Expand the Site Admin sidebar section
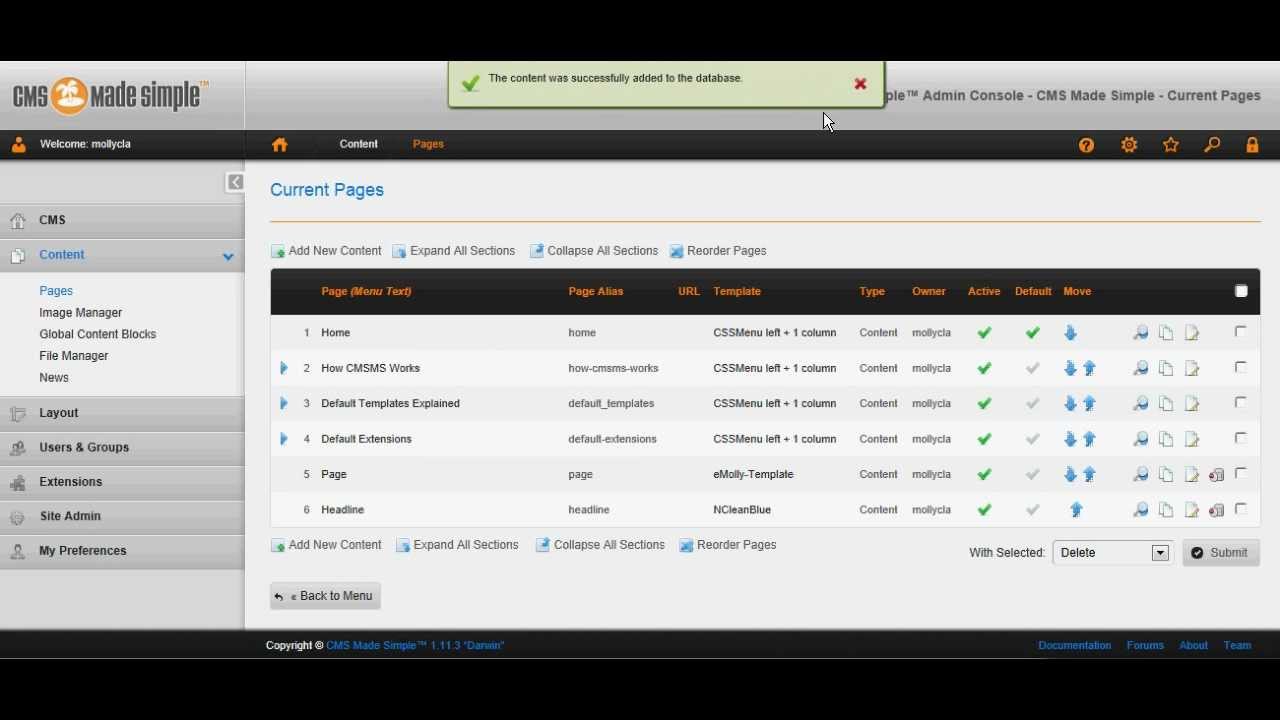 [x=122, y=516]
